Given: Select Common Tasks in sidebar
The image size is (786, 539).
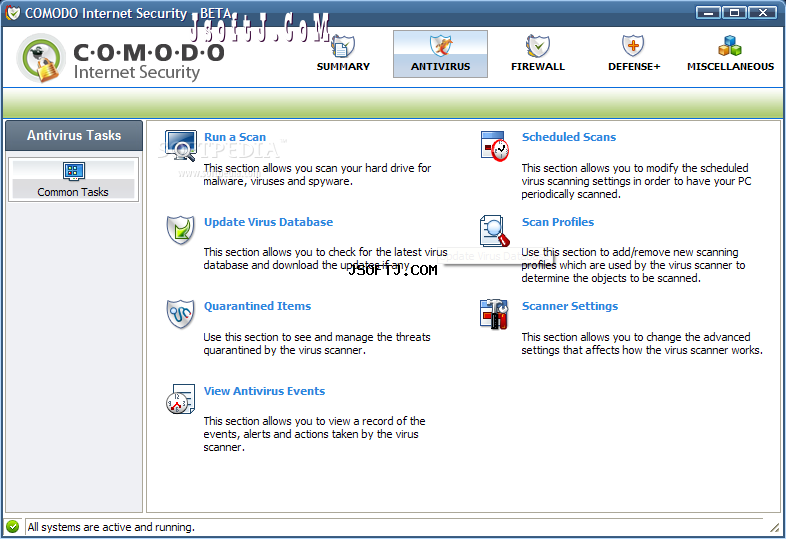Looking at the screenshot, I should 73,179.
